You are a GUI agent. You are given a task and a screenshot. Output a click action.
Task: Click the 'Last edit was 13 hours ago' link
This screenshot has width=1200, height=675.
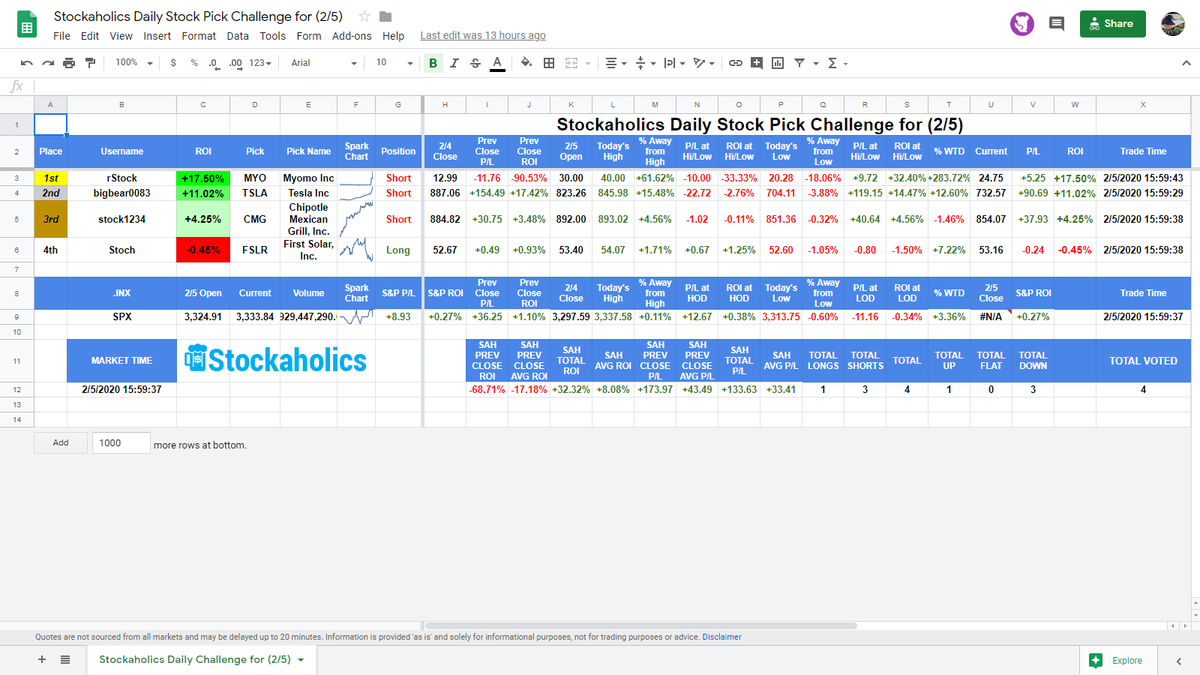[483, 36]
